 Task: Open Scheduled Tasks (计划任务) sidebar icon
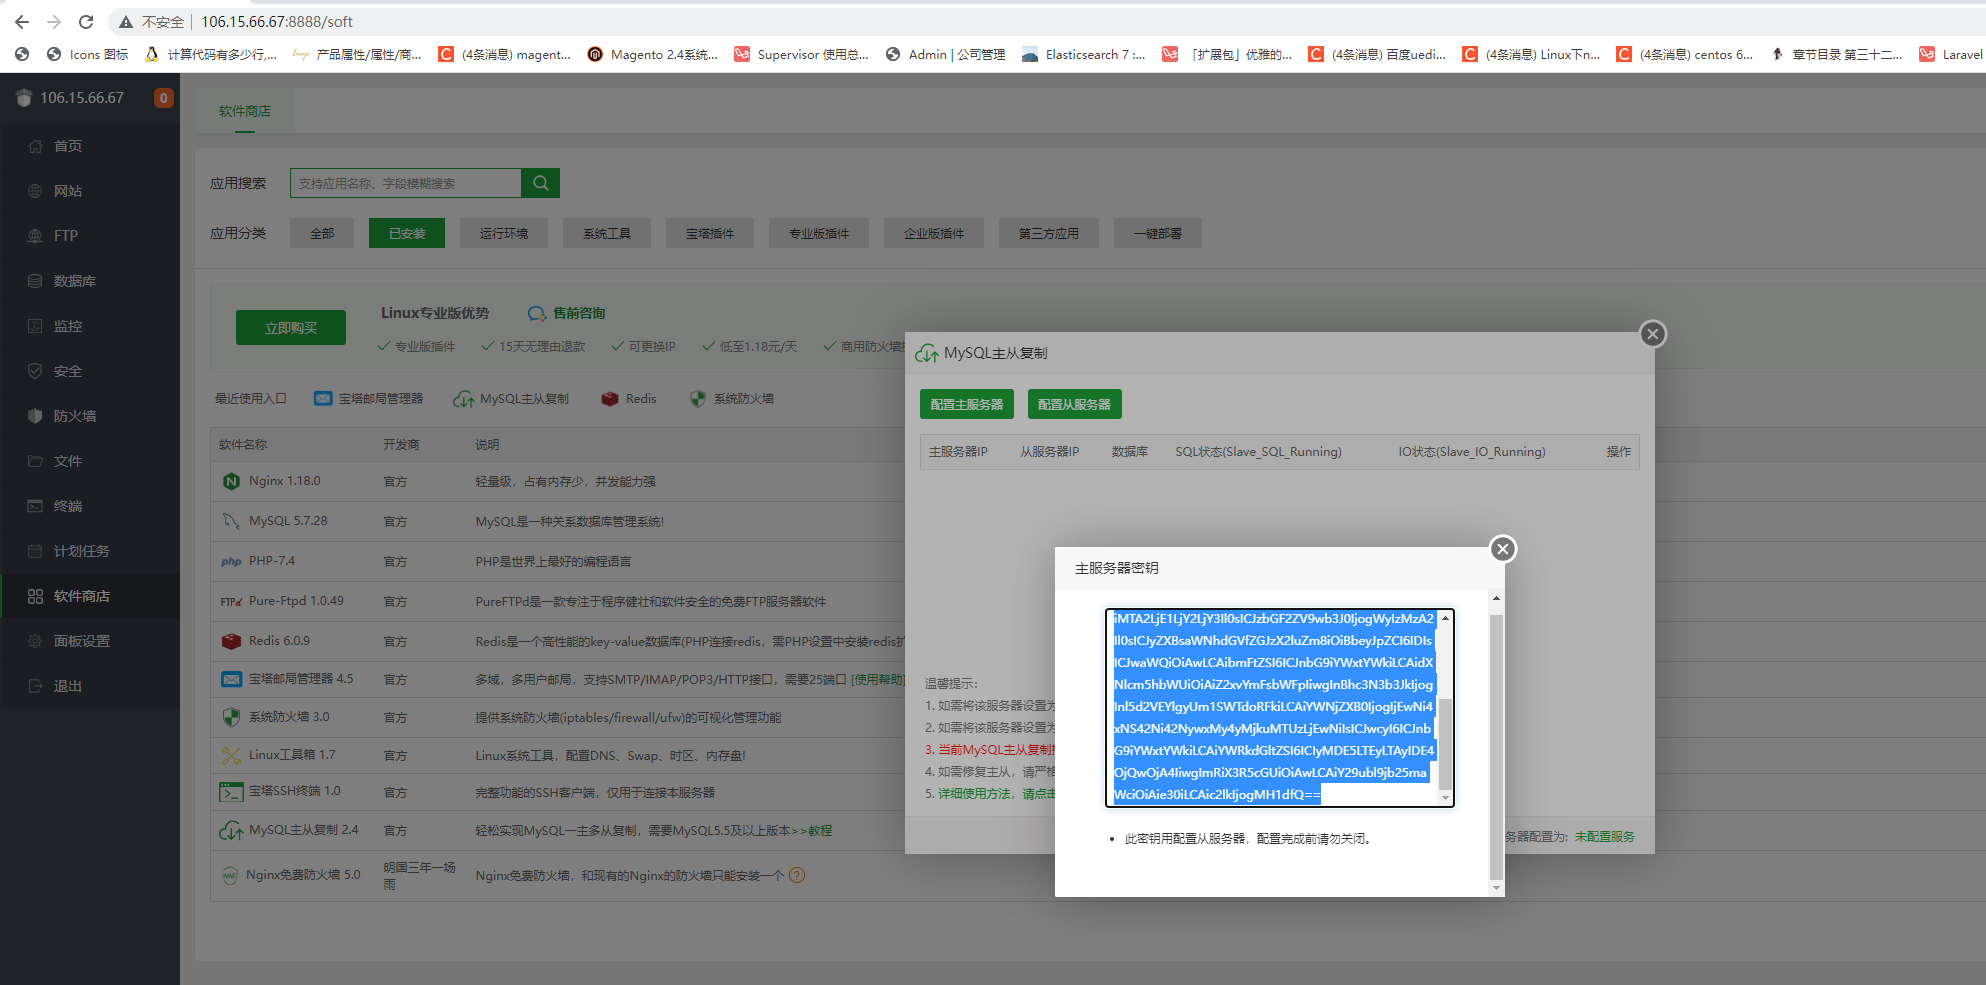tap(35, 551)
